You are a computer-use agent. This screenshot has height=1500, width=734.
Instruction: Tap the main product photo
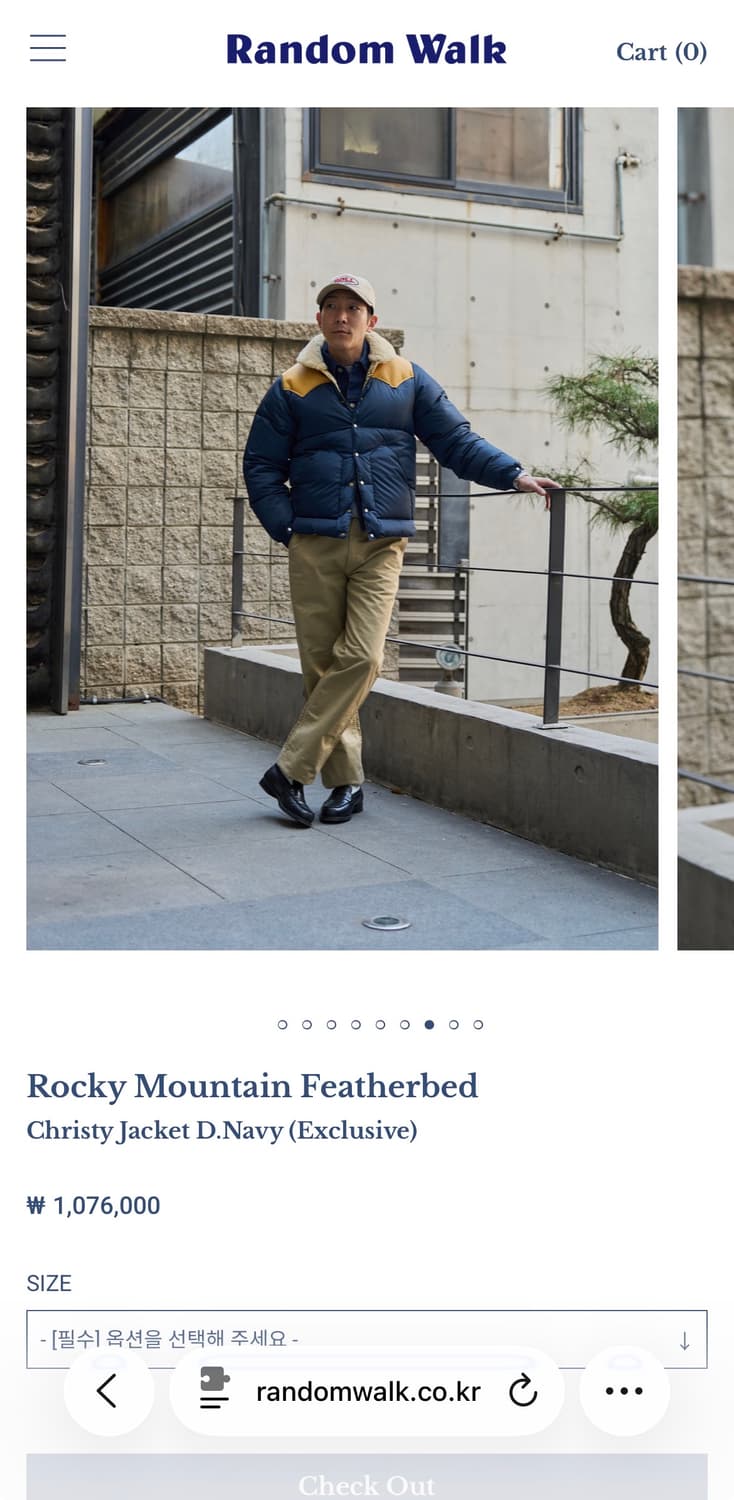pyautogui.click(x=342, y=528)
